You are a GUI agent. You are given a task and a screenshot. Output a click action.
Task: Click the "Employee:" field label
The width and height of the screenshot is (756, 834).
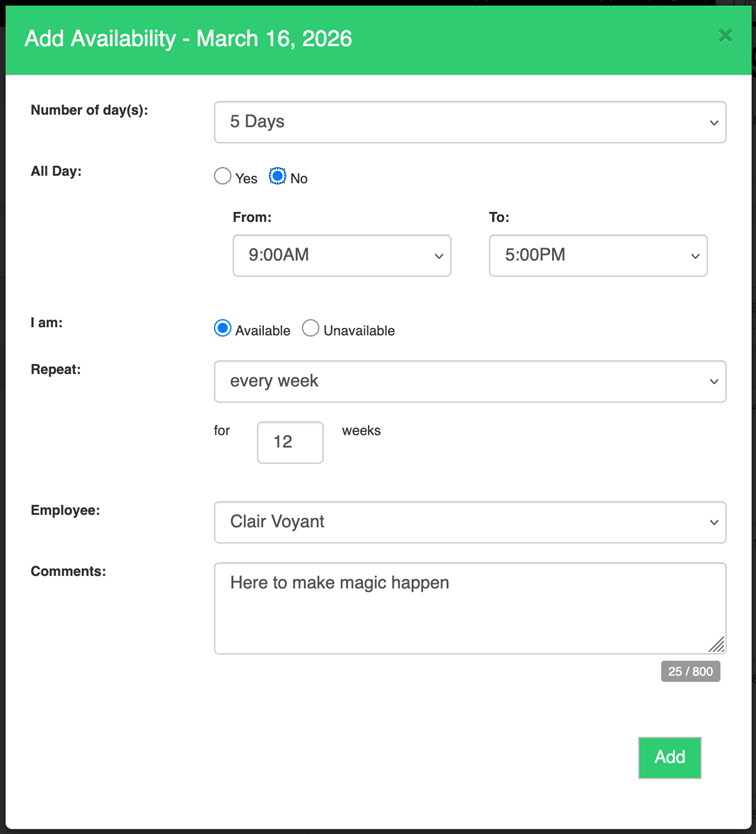[65, 511]
